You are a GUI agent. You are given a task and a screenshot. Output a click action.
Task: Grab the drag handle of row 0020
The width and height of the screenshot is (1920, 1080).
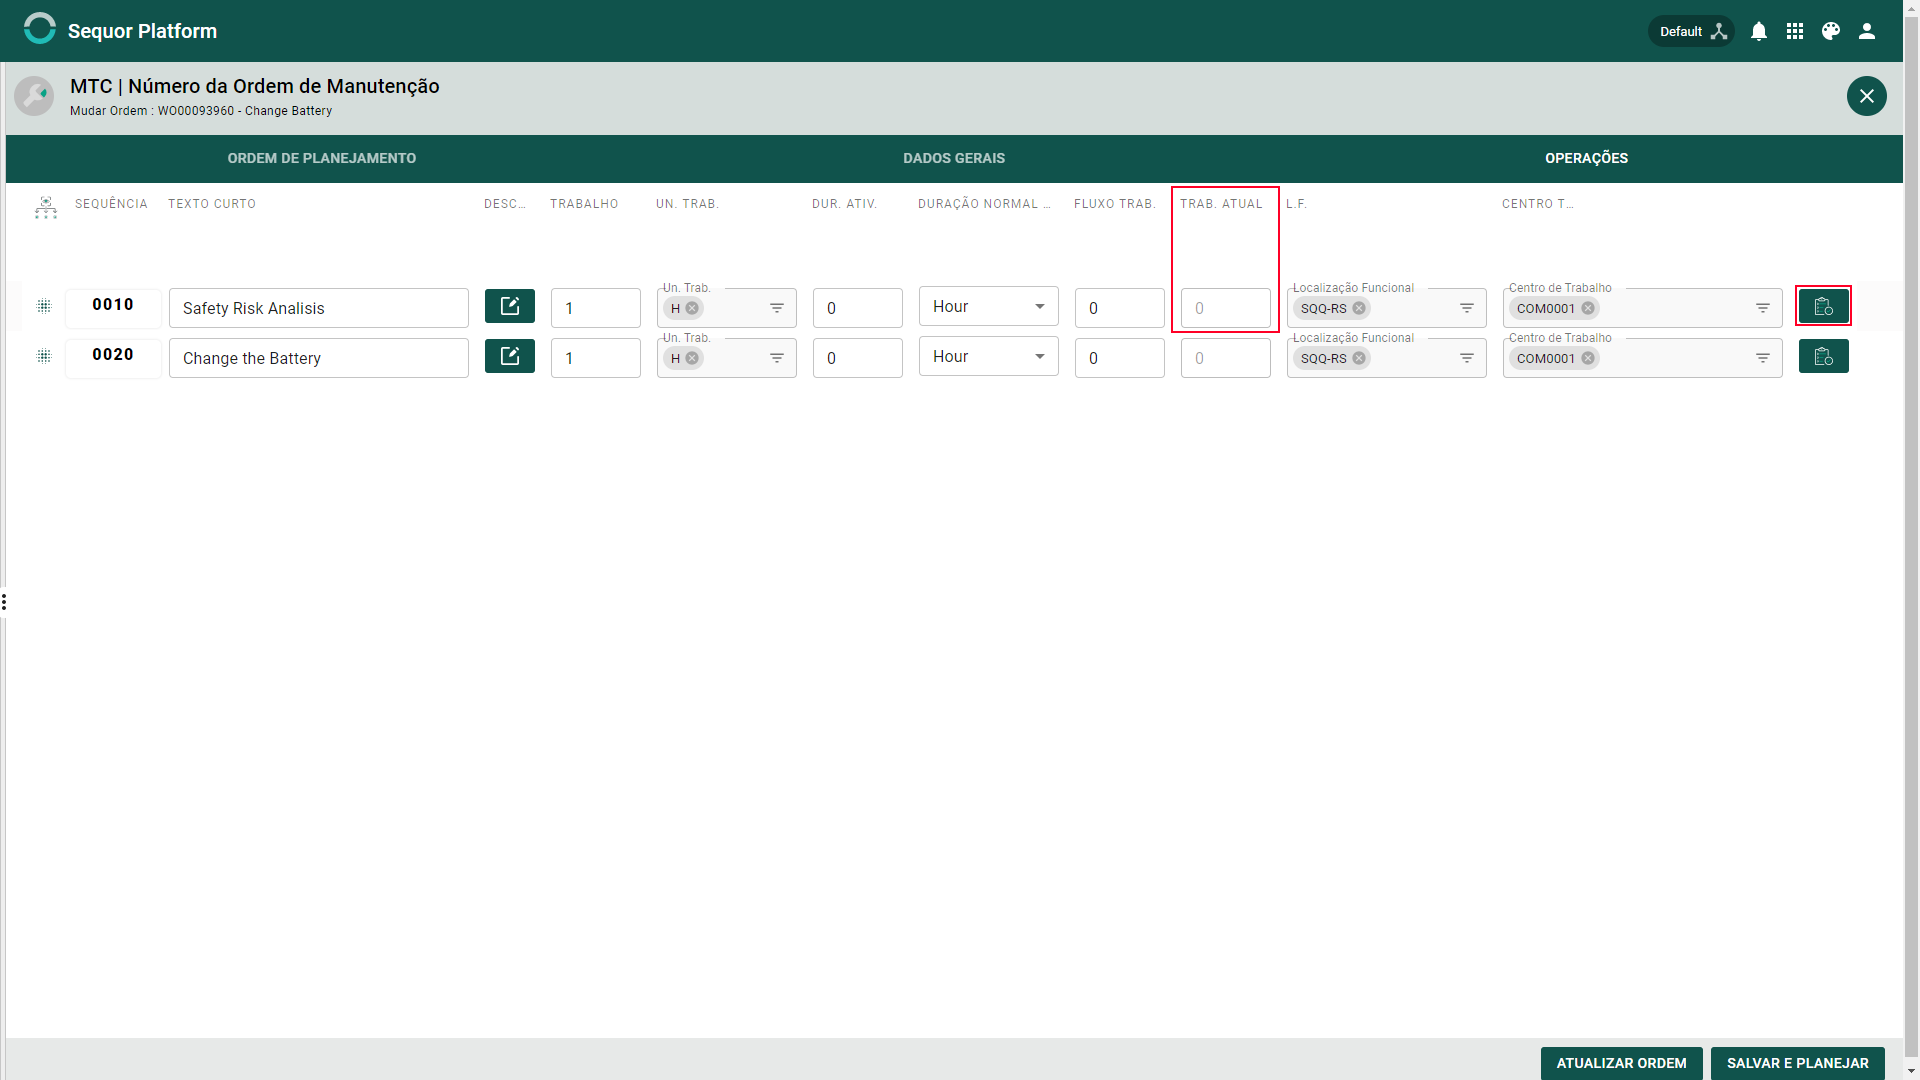tap(44, 356)
